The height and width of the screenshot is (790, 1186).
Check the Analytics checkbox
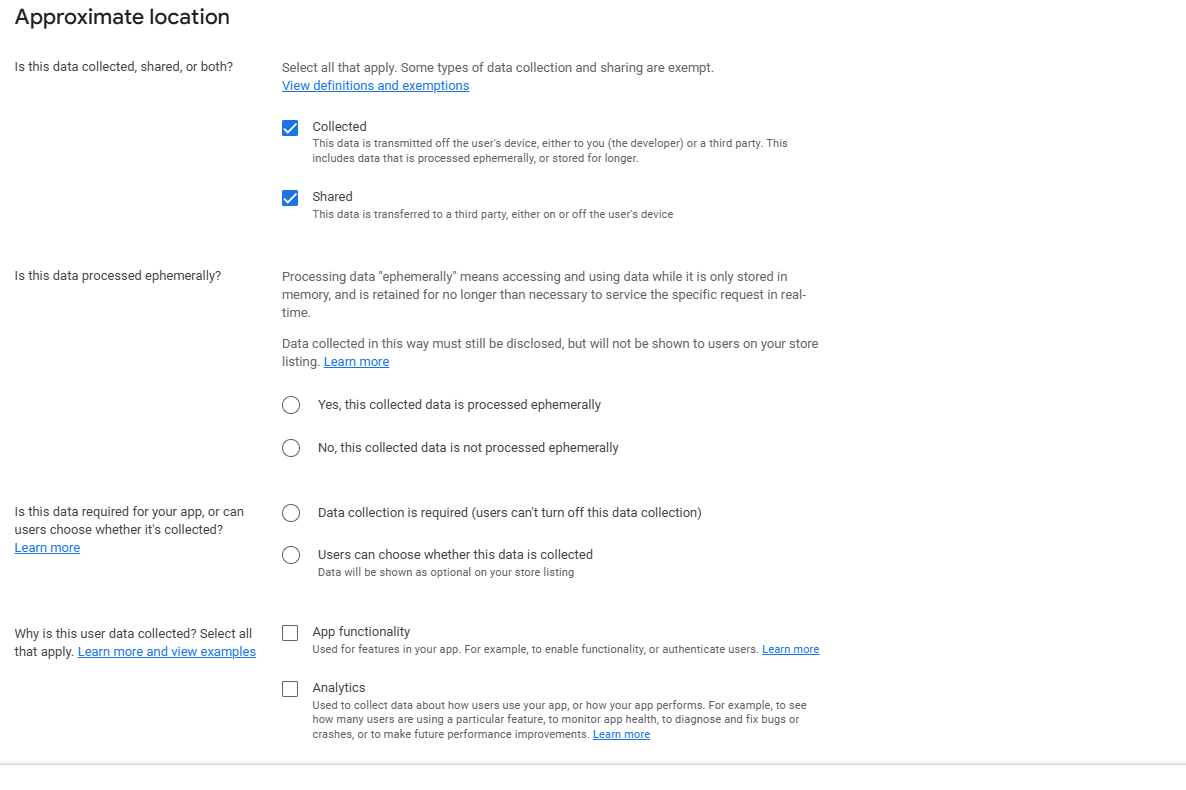point(290,689)
